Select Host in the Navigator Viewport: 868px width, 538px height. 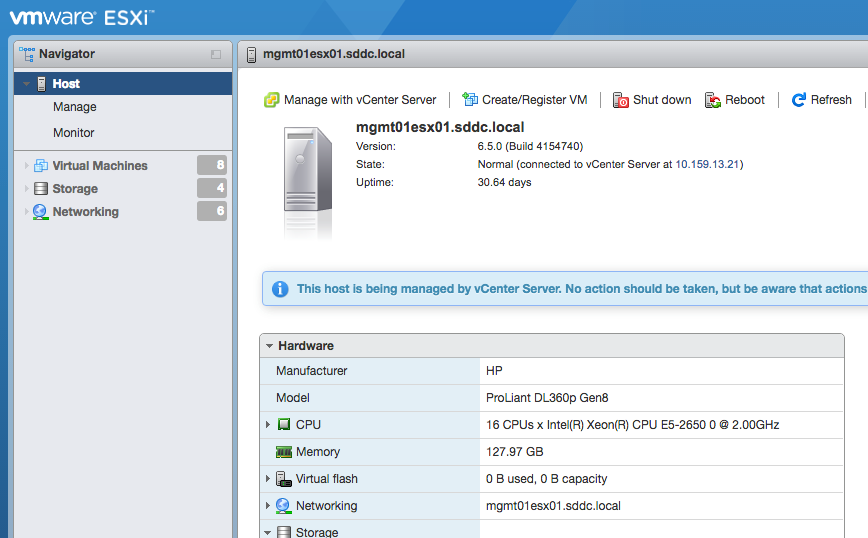[123, 84]
